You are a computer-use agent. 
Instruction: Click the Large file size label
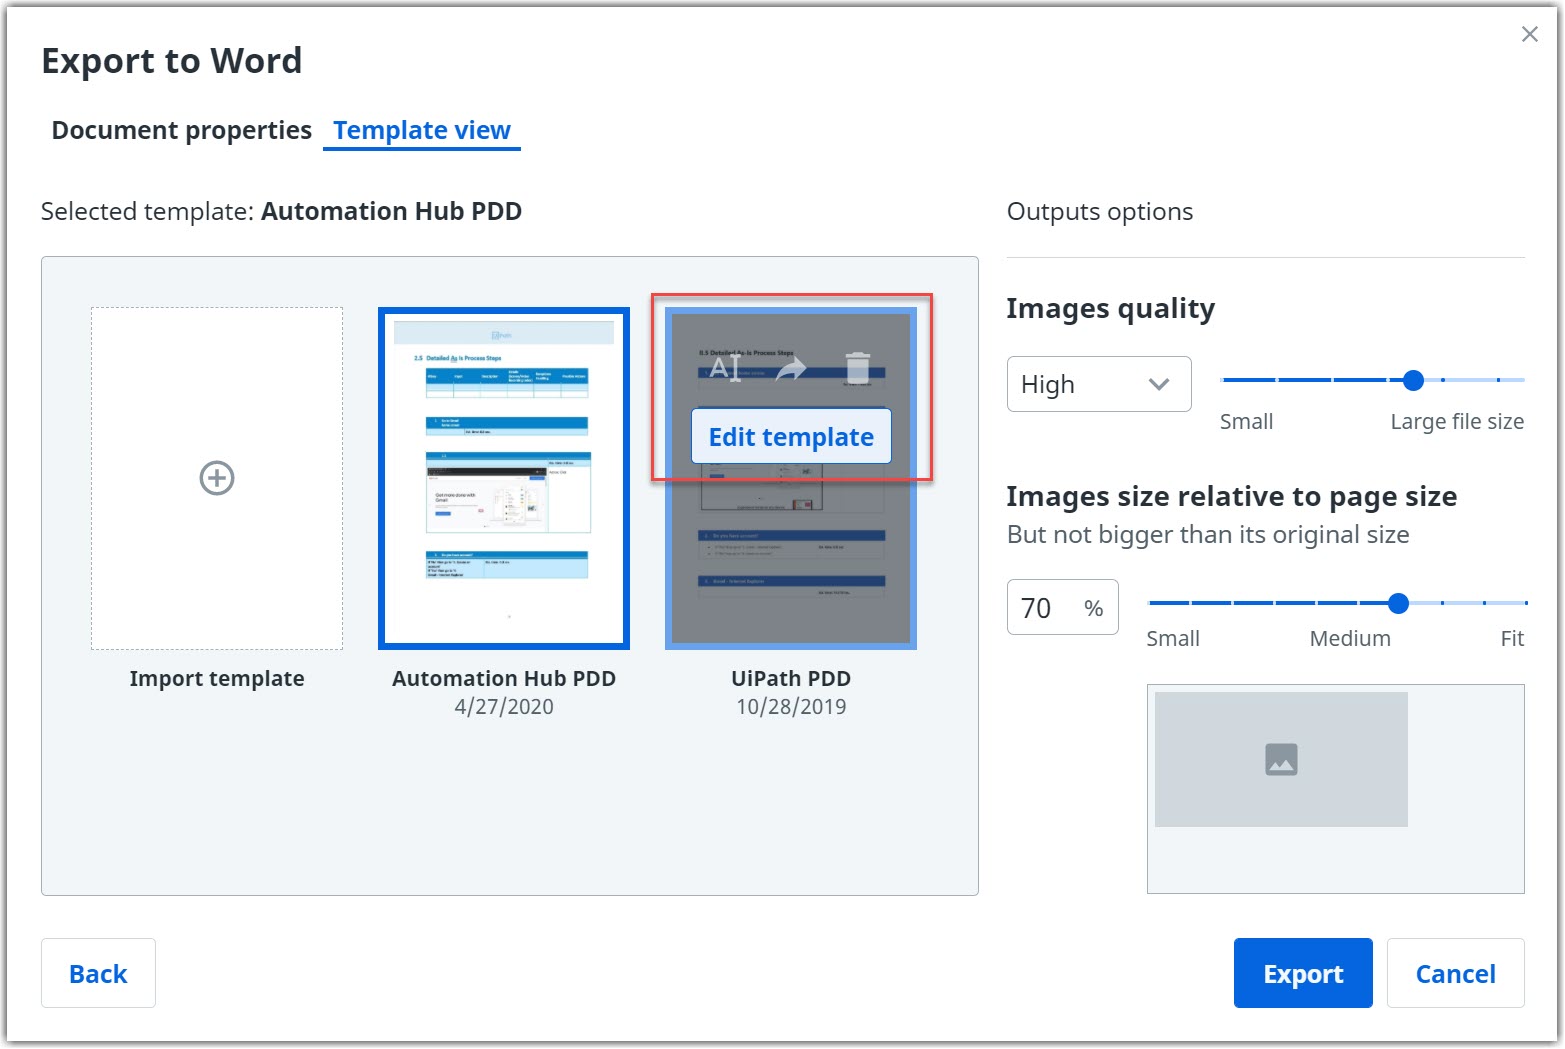pyautogui.click(x=1457, y=421)
